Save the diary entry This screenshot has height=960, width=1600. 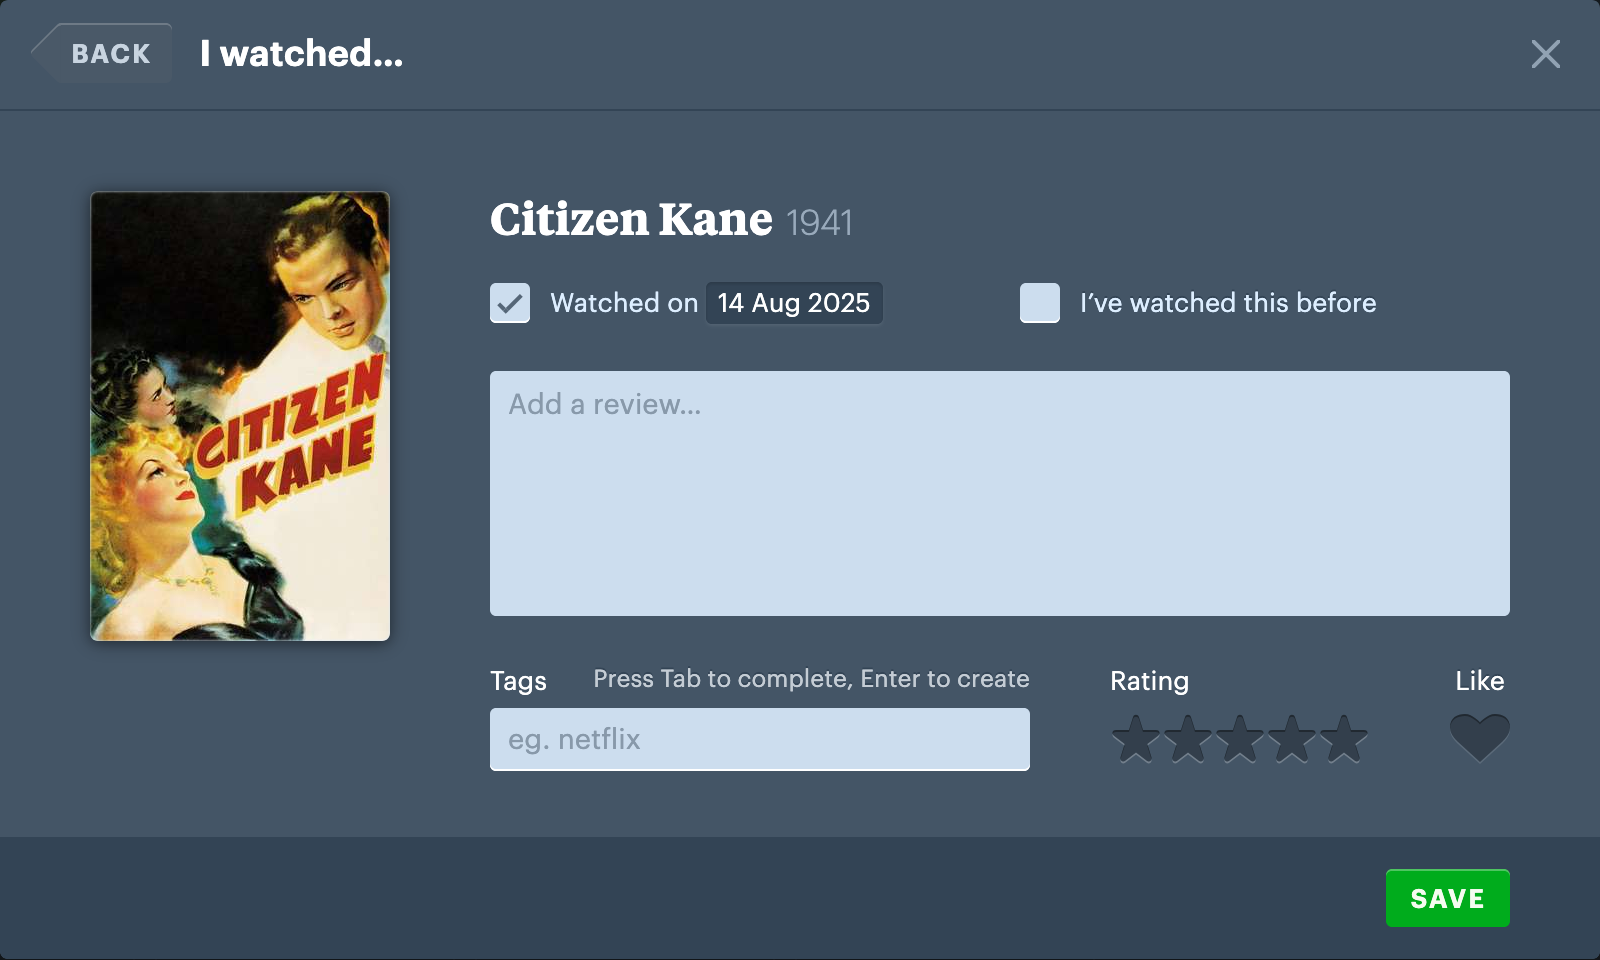click(1447, 898)
